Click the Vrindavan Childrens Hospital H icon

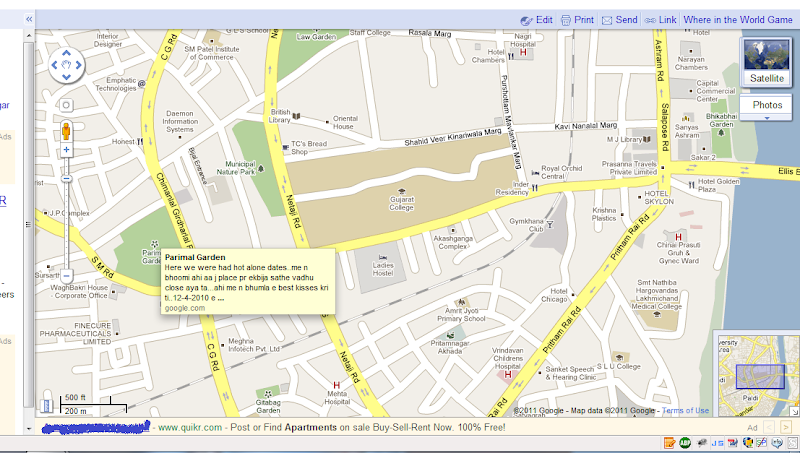[508, 374]
